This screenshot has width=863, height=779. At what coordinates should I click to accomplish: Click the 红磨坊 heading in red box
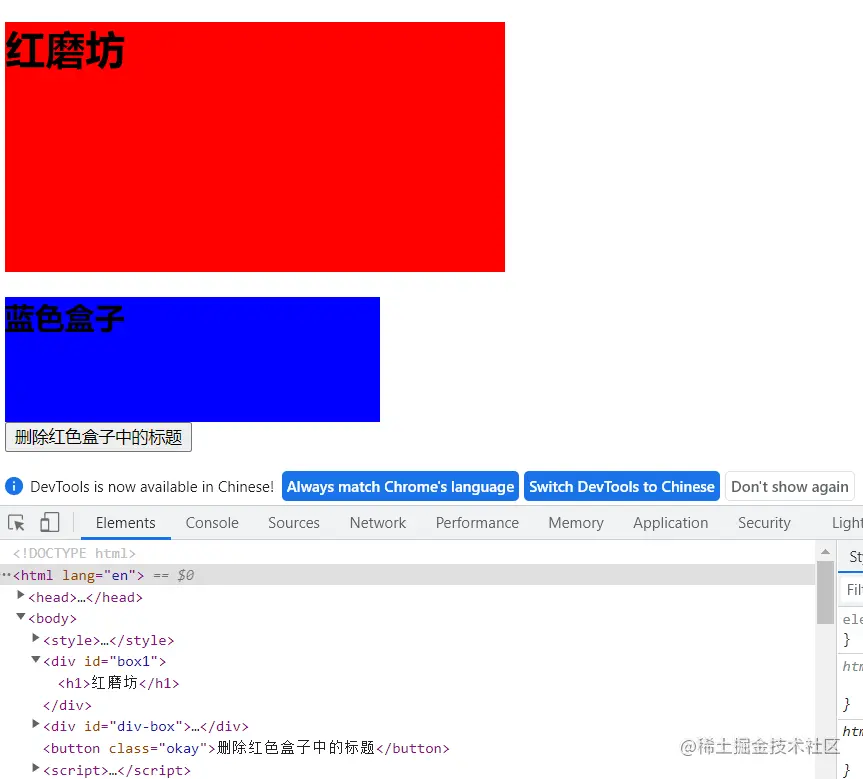65,51
